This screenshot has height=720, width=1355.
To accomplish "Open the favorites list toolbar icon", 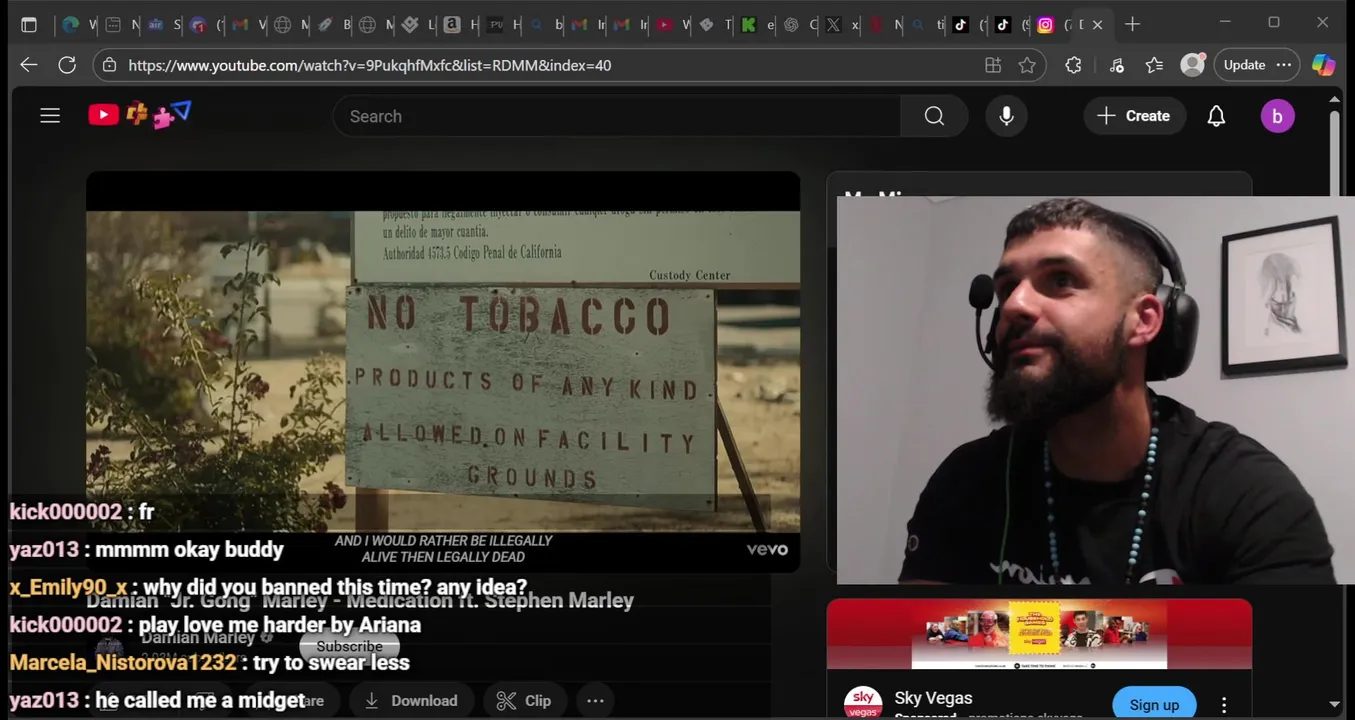I will point(1154,65).
